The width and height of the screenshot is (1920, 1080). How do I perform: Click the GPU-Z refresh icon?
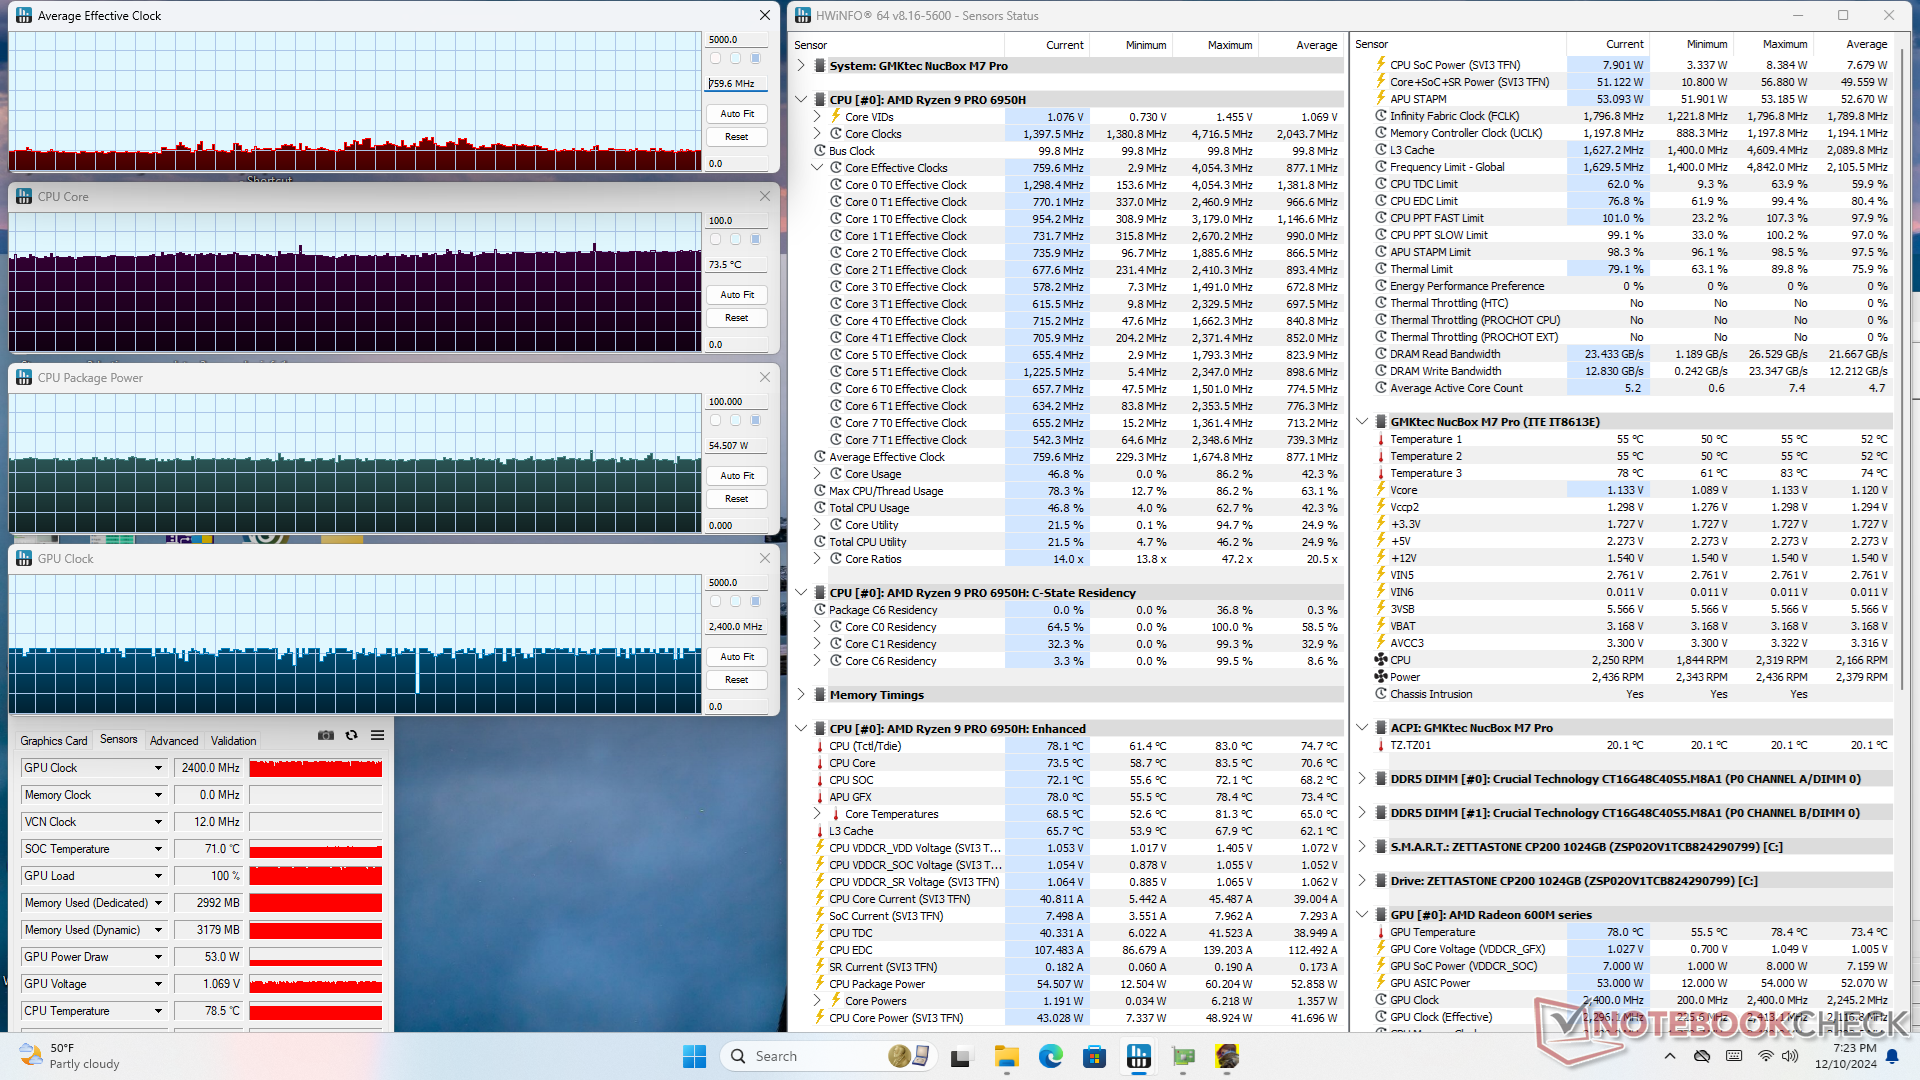point(351,735)
